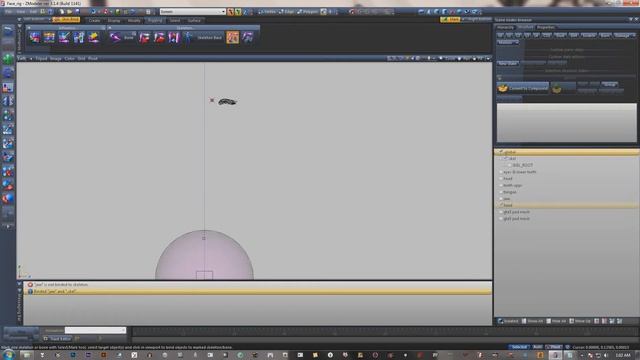This screenshot has height=360, width=640.
Task: Toggle the checkbox beside tongue node
Action: click(501, 192)
